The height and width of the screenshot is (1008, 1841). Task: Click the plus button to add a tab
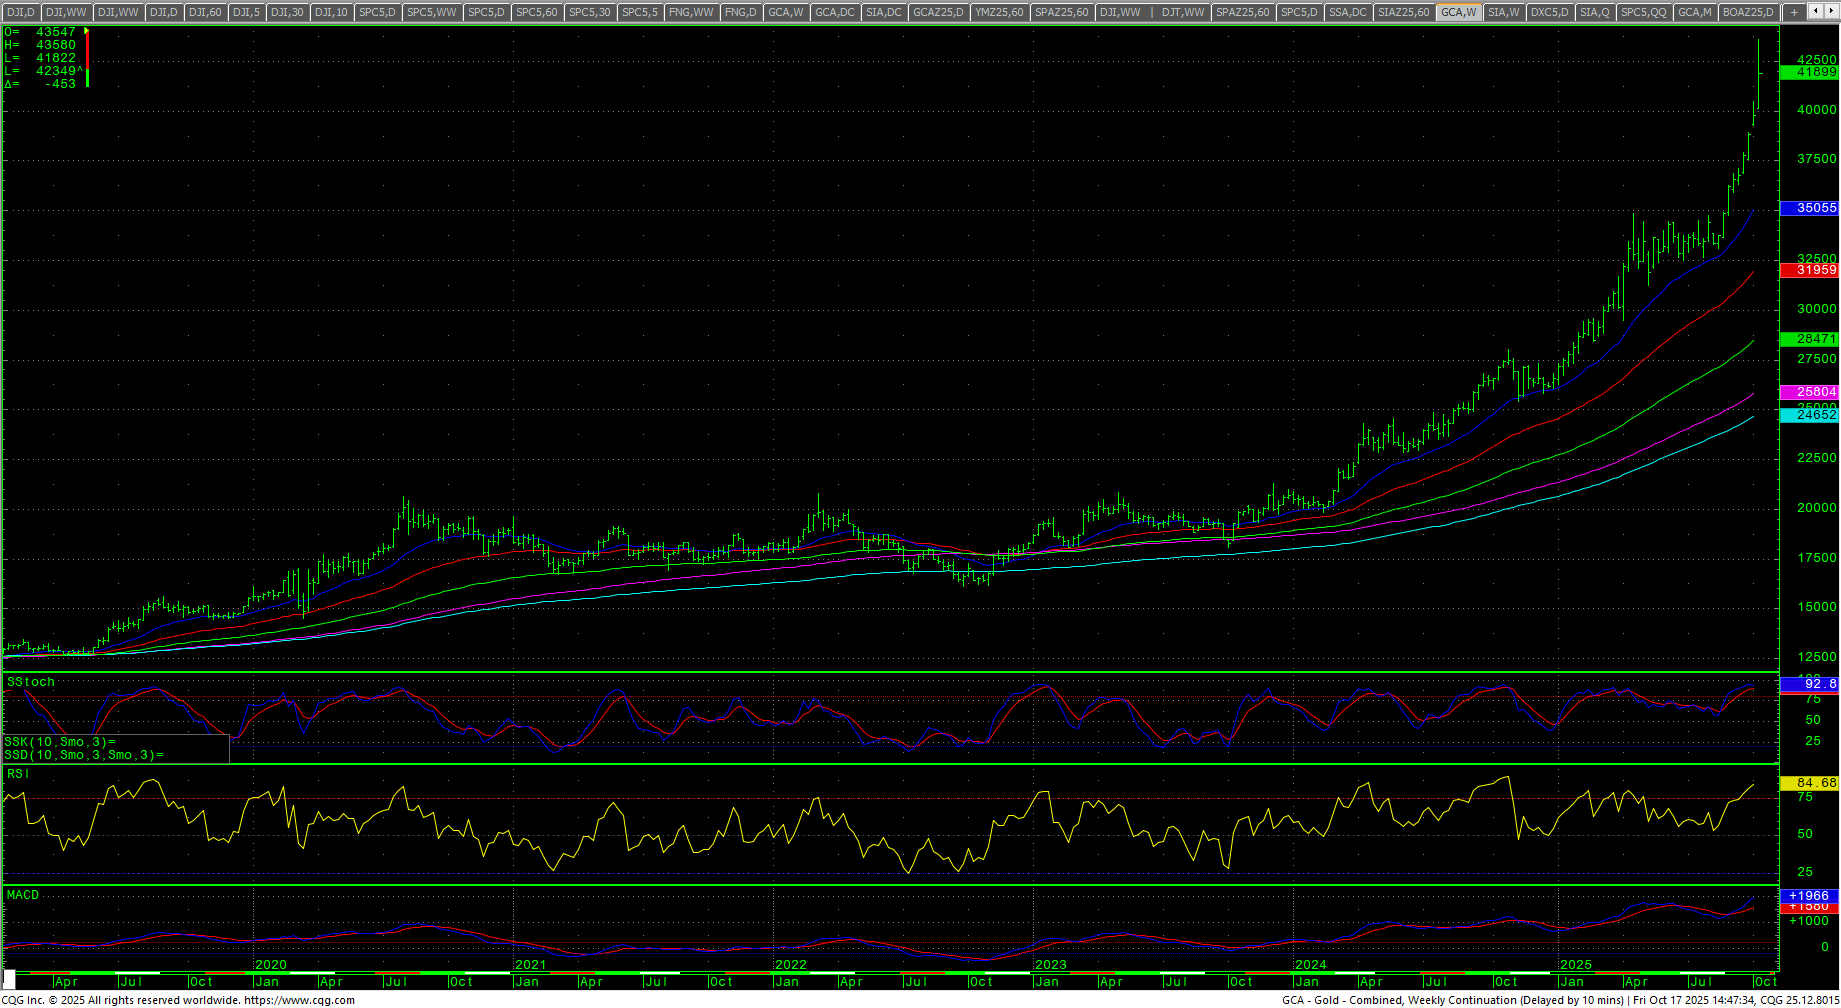tap(1794, 12)
